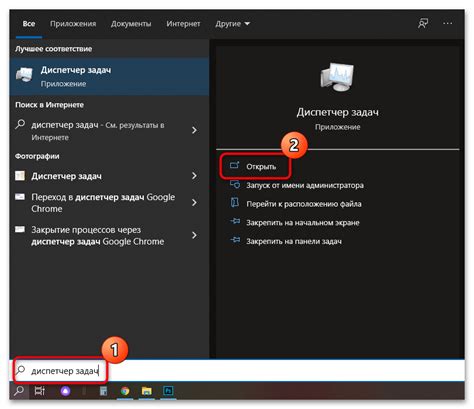This screenshot has height=409, width=474.
Task: Click Диспетчер задач title in preview pane
Action: 338,112
